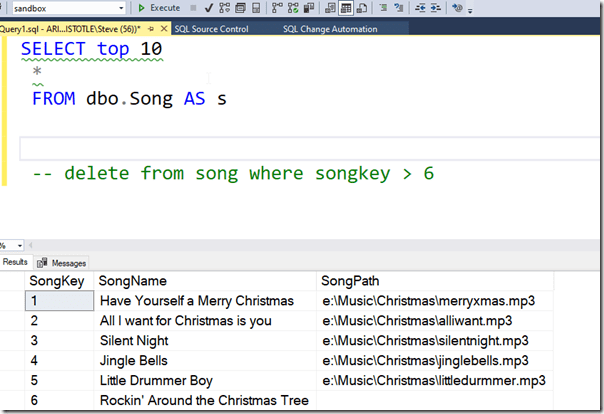Select the merryxmas.mp3 path cell
Screen dimensions: 604x414
click(435, 301)
